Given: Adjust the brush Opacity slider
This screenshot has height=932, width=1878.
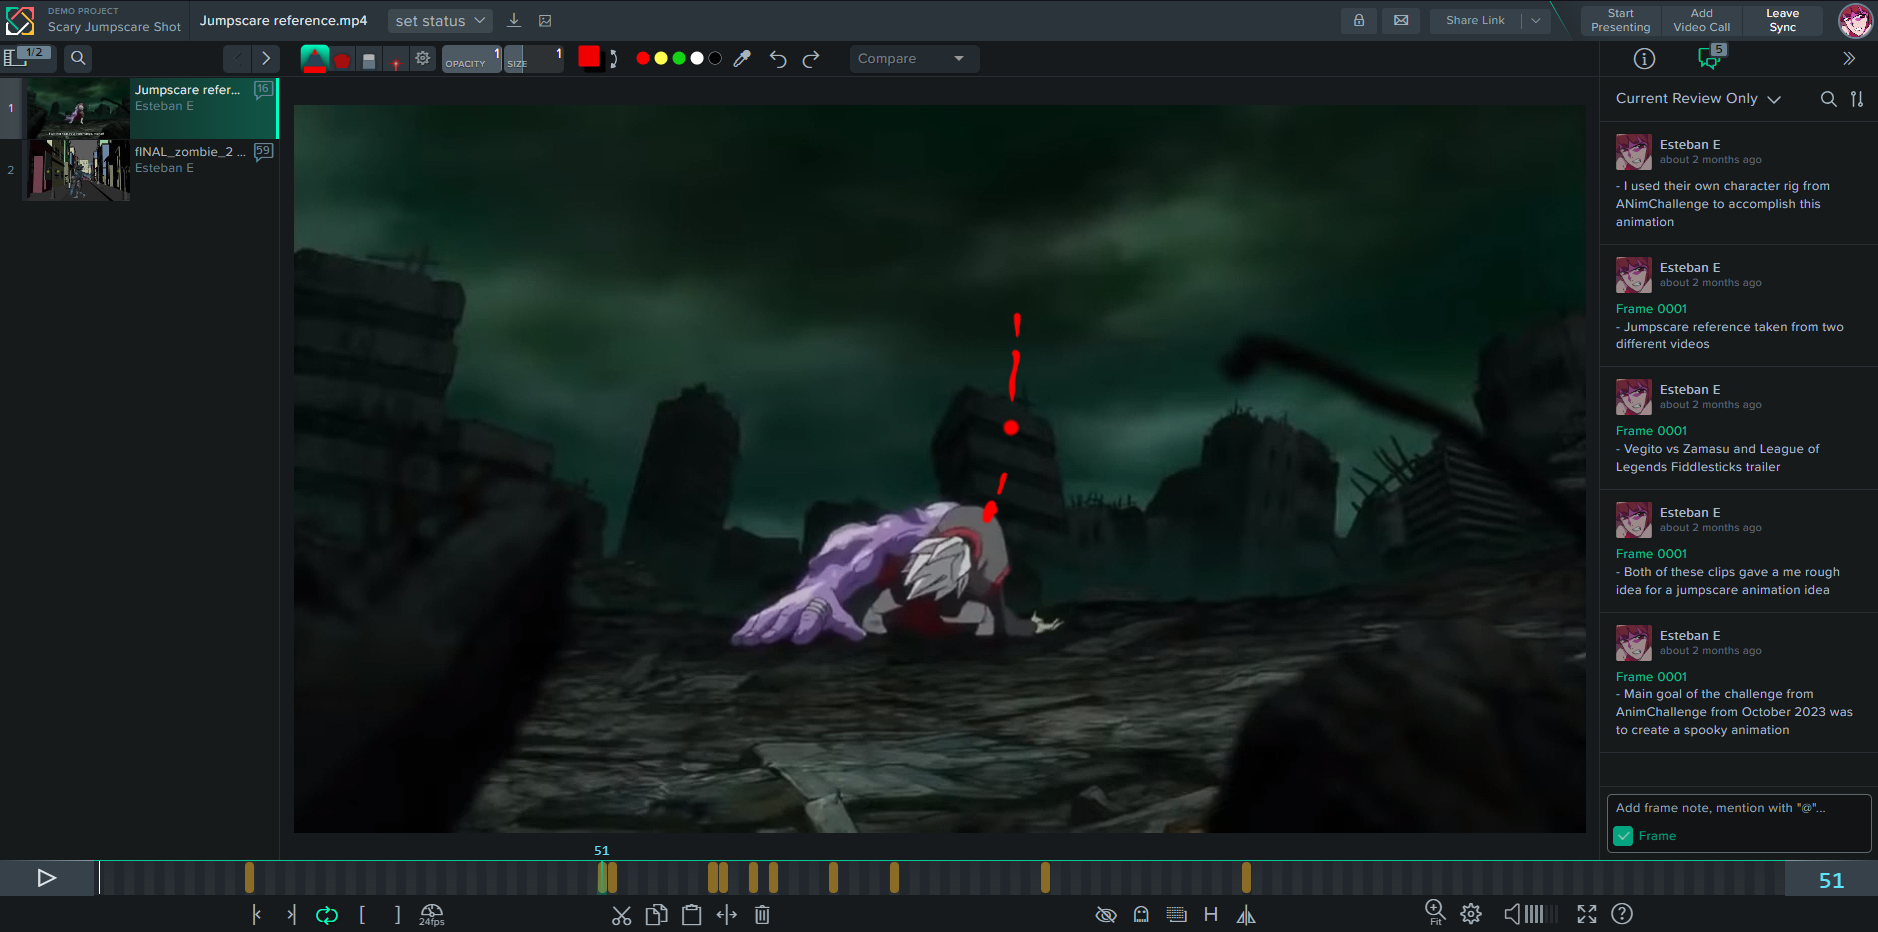Looking at the screenshot, I should pyautogui.click(x=471, y=58).
